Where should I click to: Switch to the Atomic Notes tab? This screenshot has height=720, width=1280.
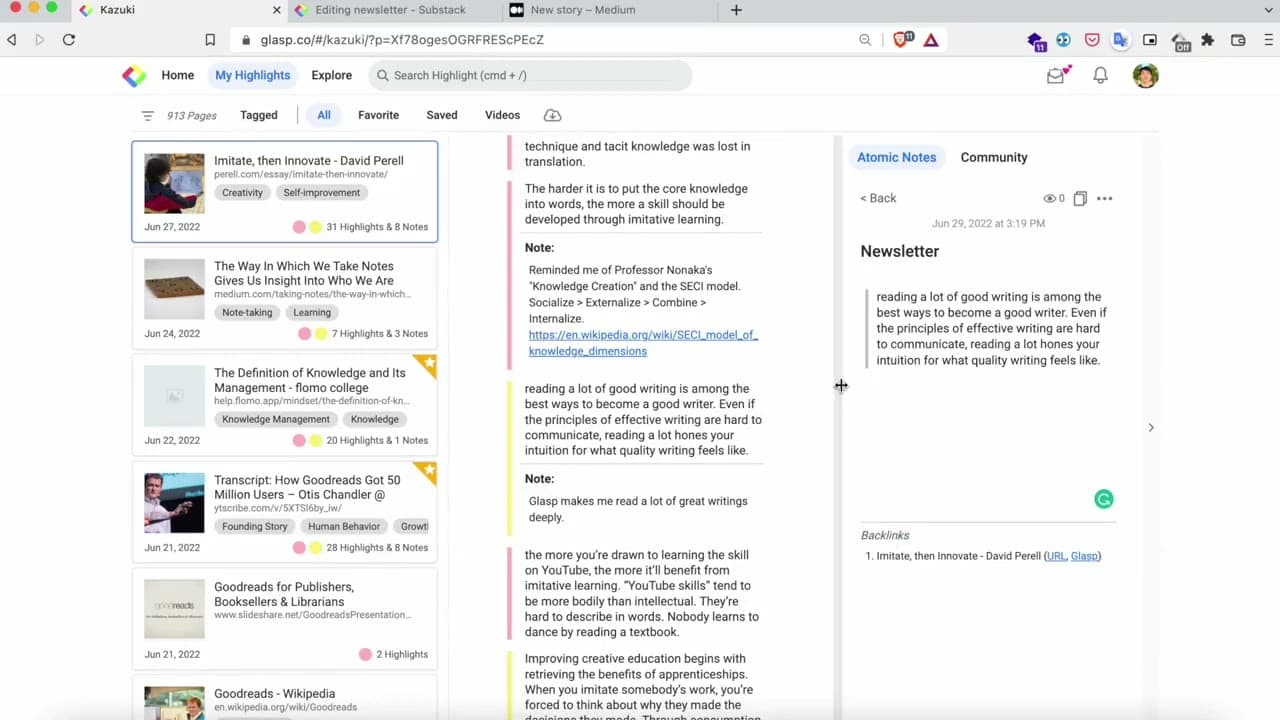click(x=897, y=157)
